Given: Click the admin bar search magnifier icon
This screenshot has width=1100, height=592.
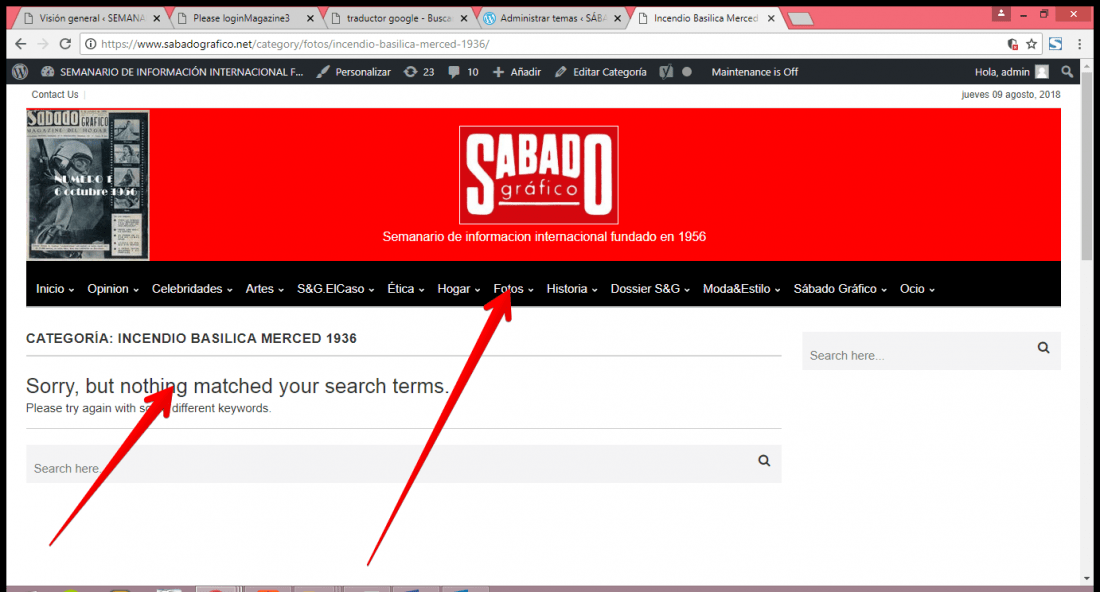Looking at the screenshot, I should tap(1067, 72).
